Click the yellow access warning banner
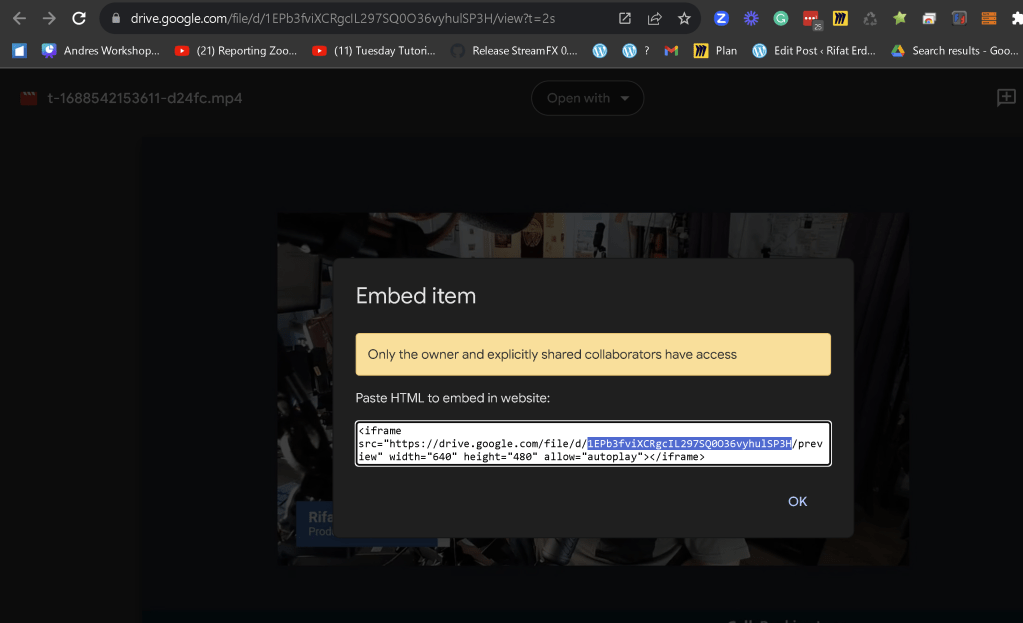This screenshot has height=623, width=1023. click(x=593, y=354)
